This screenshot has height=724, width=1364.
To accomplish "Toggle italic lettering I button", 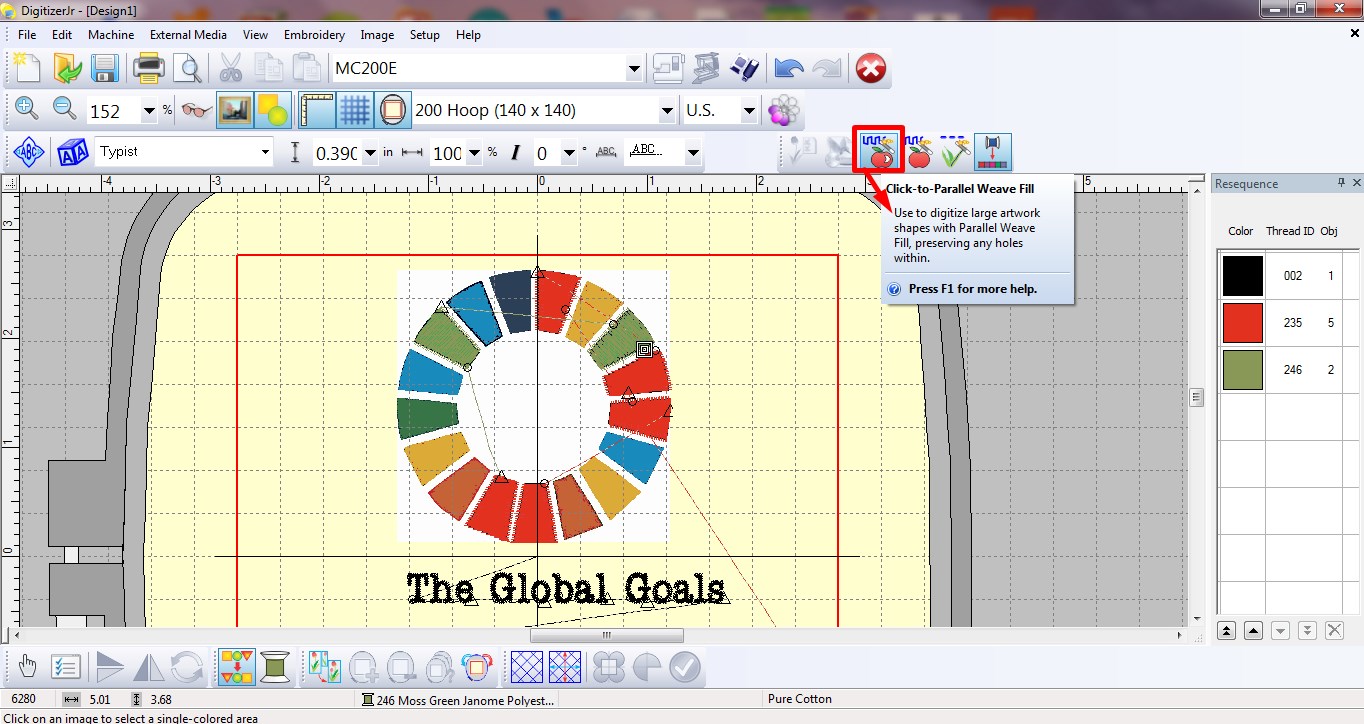I will coord(516,153).
